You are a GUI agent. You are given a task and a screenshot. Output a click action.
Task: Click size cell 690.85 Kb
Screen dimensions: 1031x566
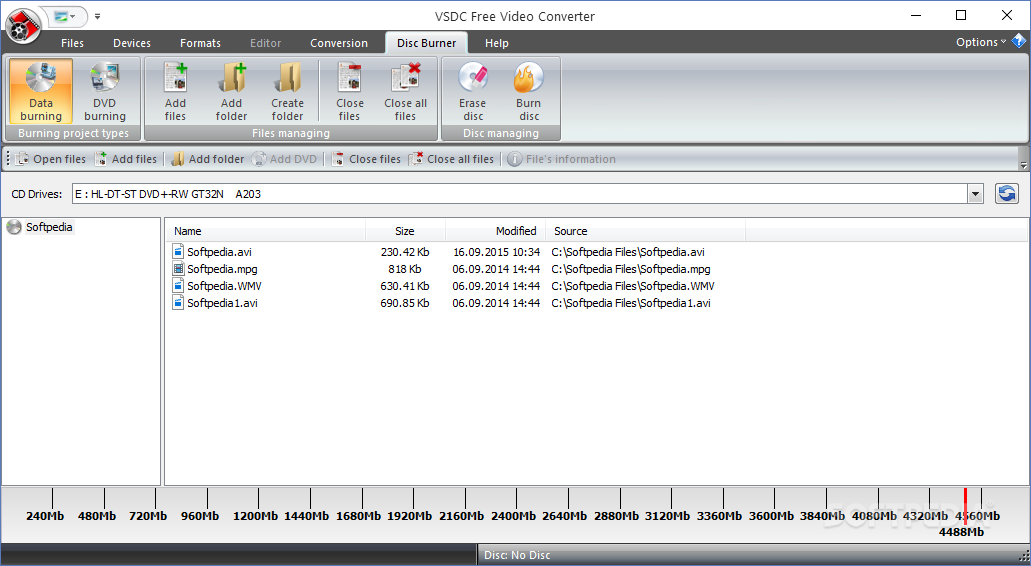click(x=404, y=303)
